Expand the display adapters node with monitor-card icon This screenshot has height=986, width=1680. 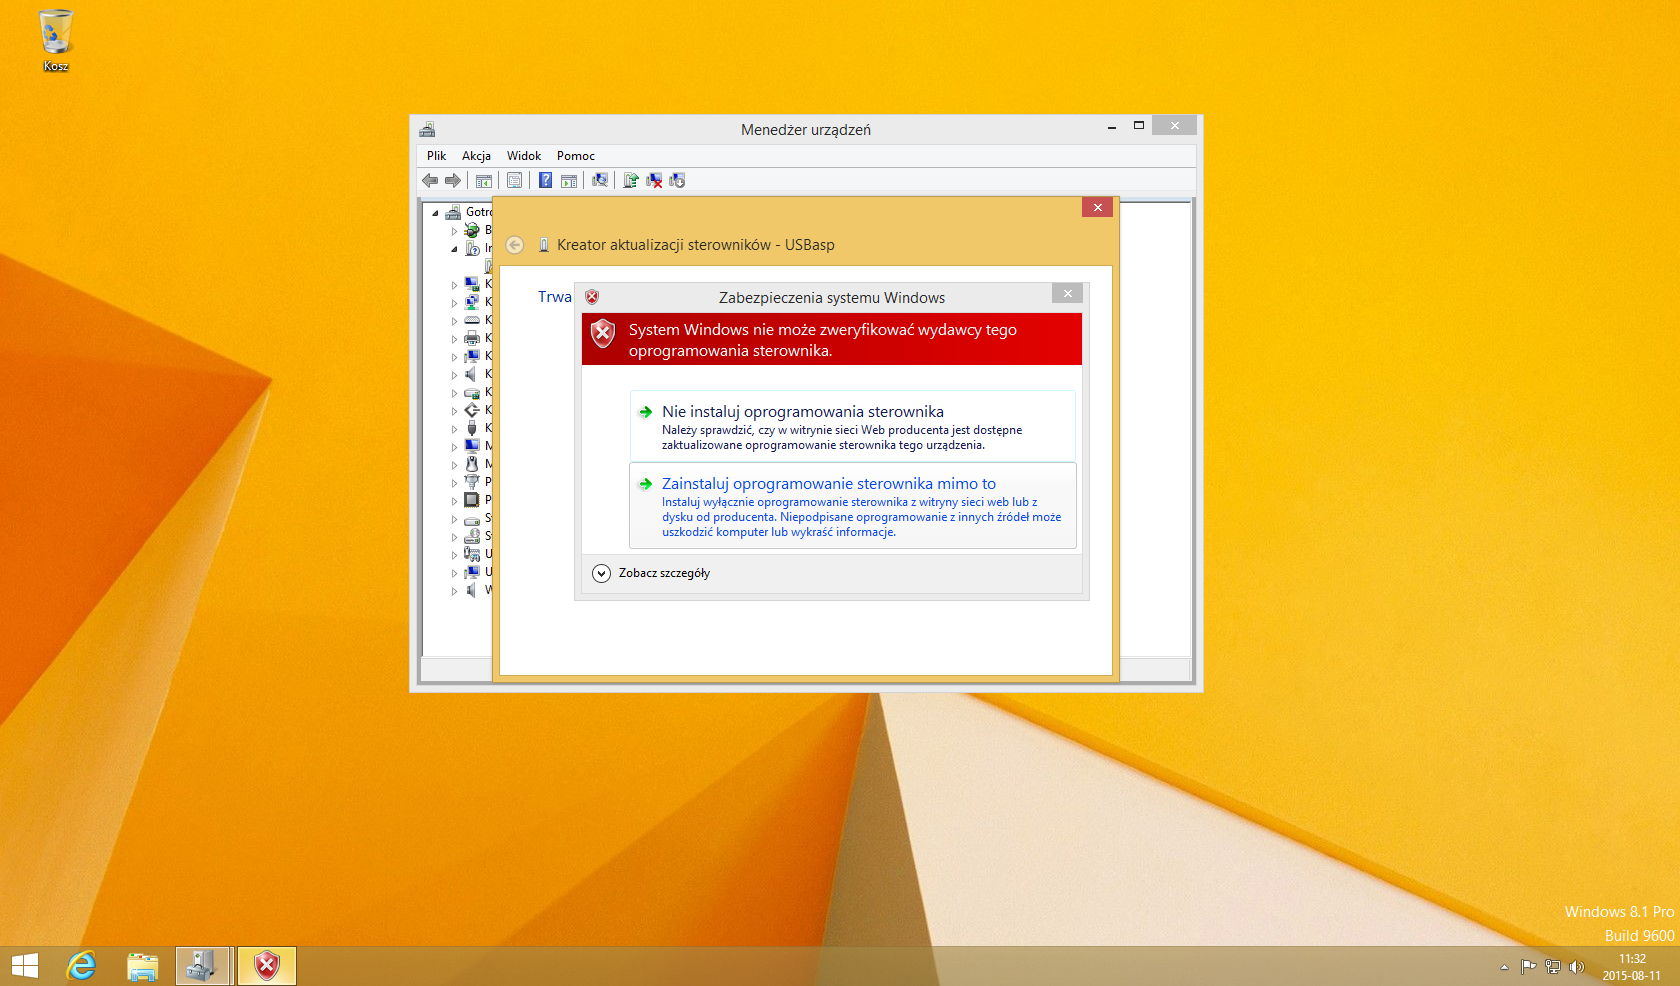(454, 285)
